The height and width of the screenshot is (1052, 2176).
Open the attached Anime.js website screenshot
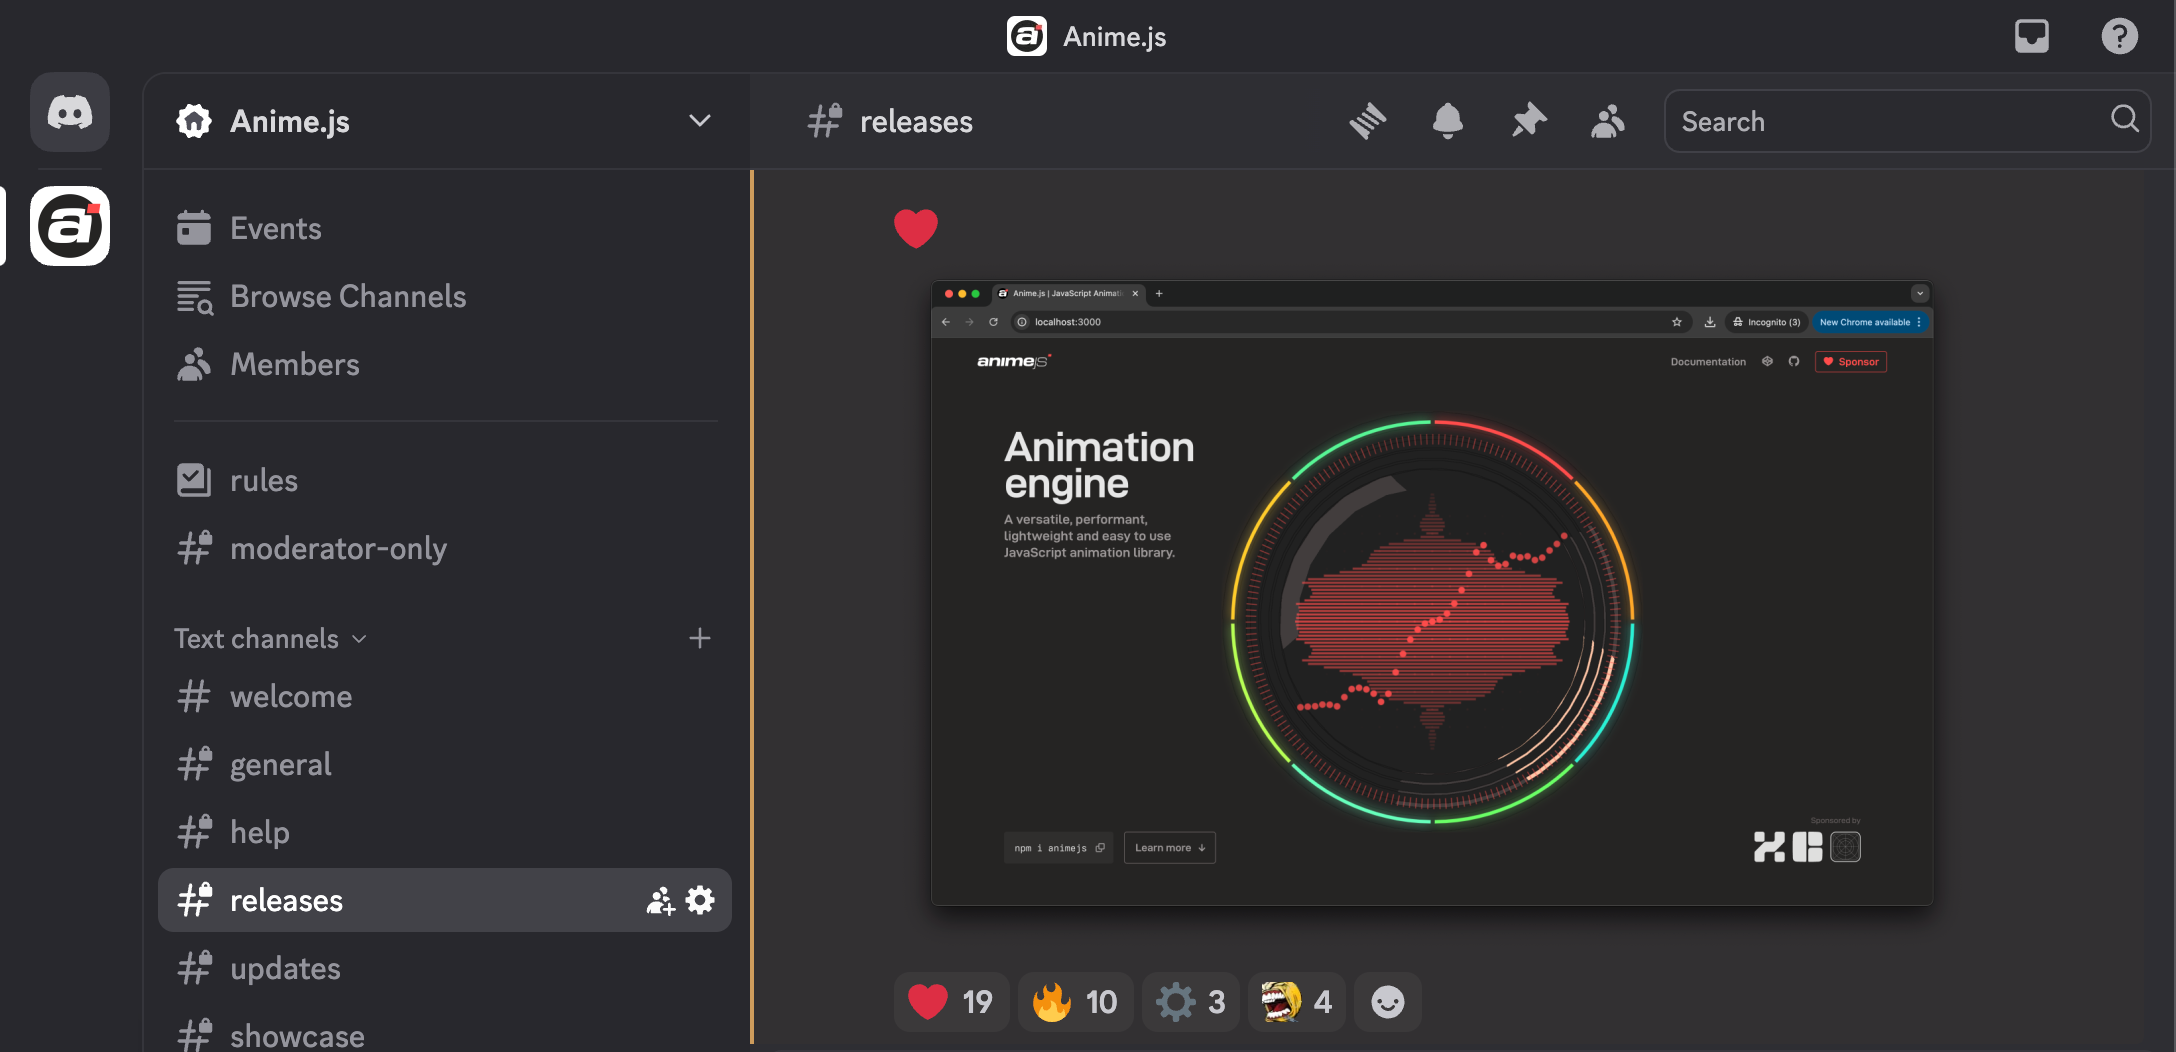coord(1432,593)
